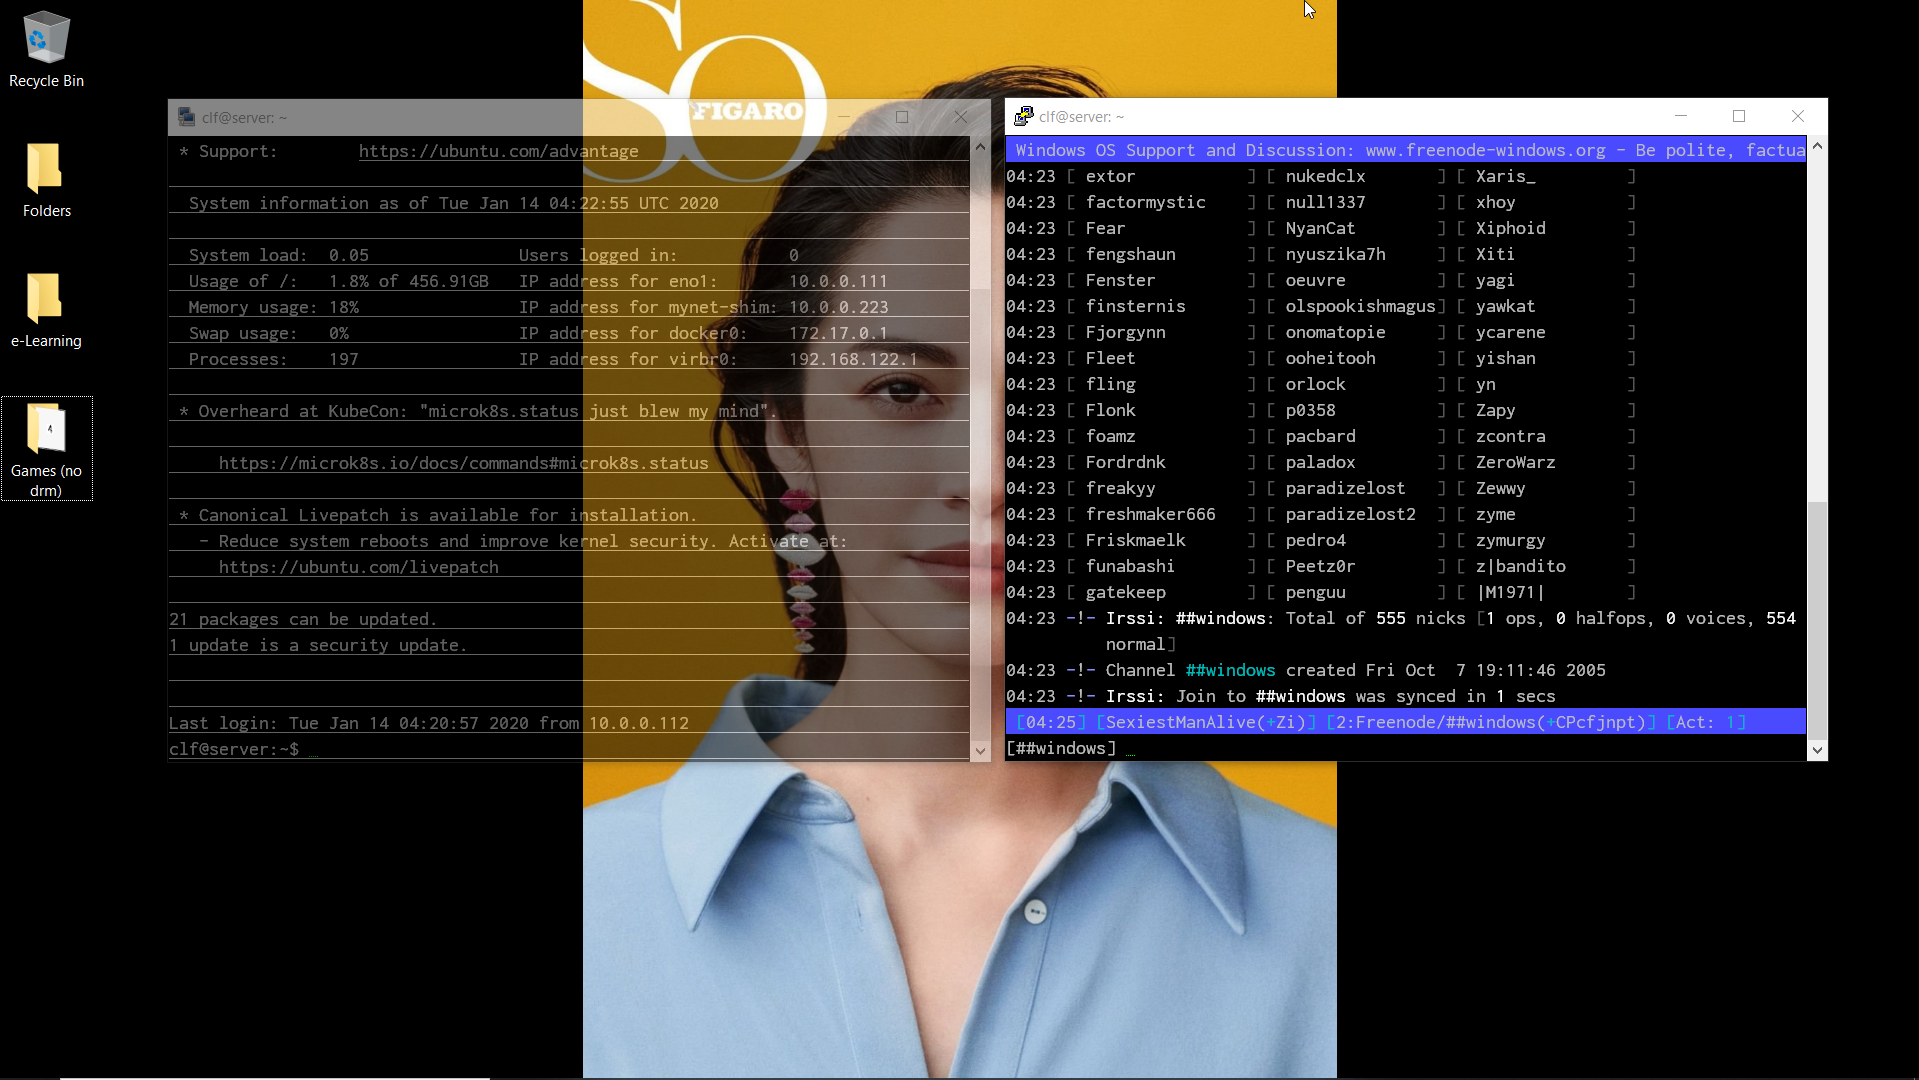
Task: Click the cyan ##windows channel name
Action: (x=1230, y=670)
